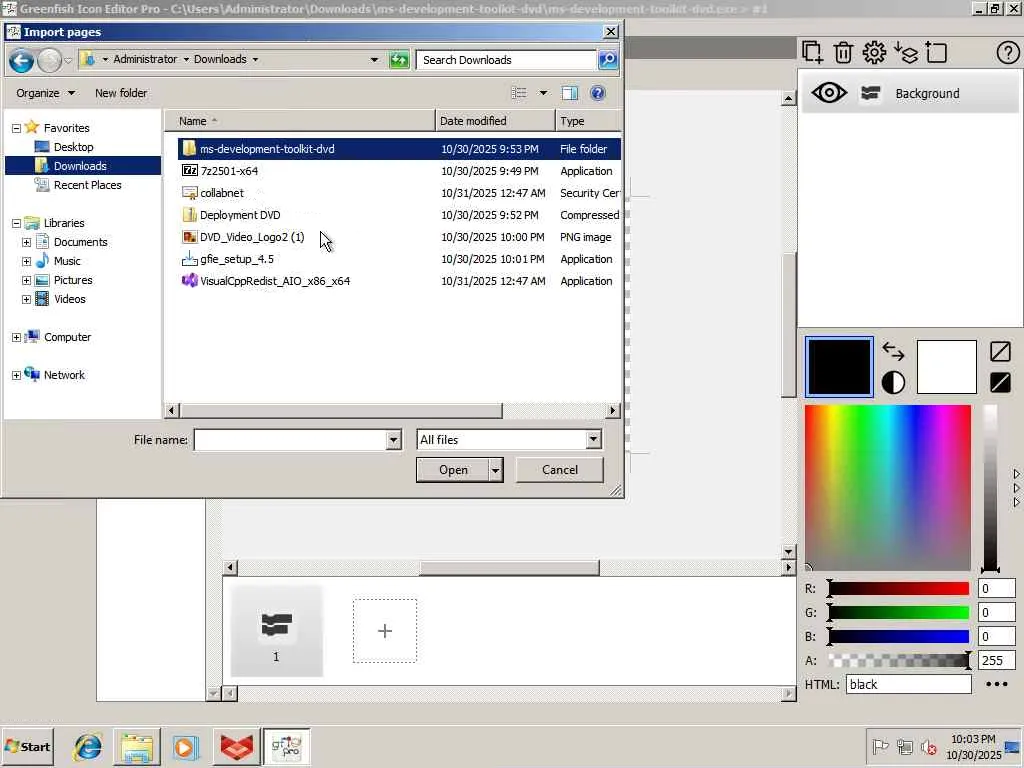Expand the Music library node

coord(26,261)
